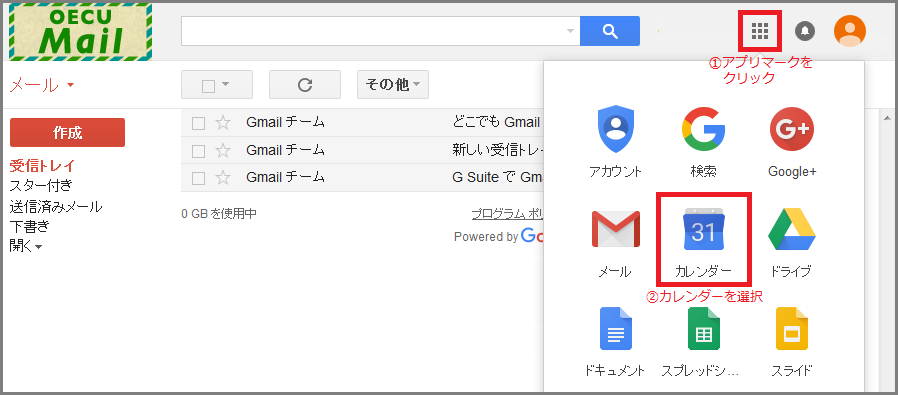Star the 'どこでも Gmail' message
The width and height of the screenshot is (898, 395).
(x=223, y=123)
